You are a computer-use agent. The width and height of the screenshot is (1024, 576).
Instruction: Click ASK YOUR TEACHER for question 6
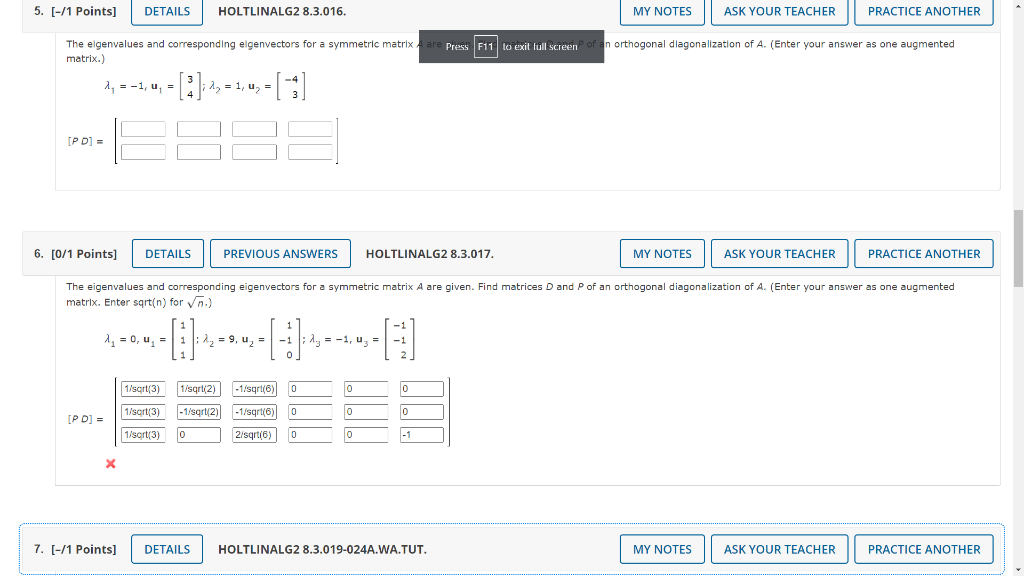point(779,253)
